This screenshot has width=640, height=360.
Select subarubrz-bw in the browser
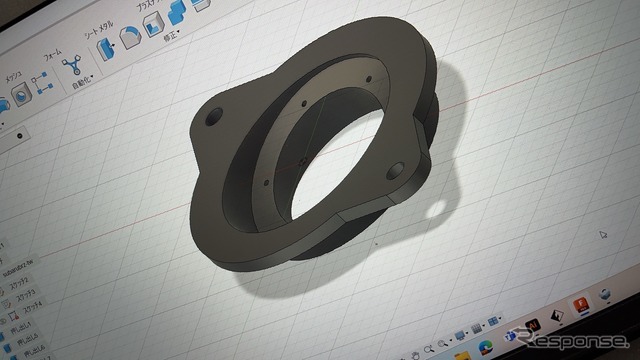coord(18,268)
